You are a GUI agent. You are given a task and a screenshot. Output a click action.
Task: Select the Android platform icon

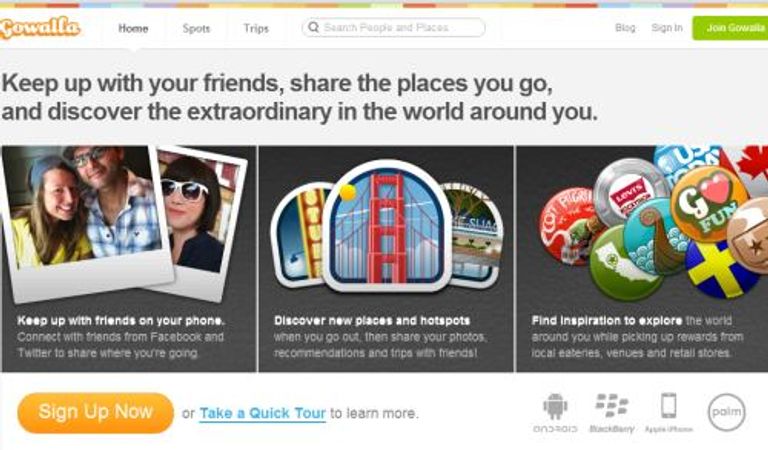pyautogui.click(x=555, y=413)
